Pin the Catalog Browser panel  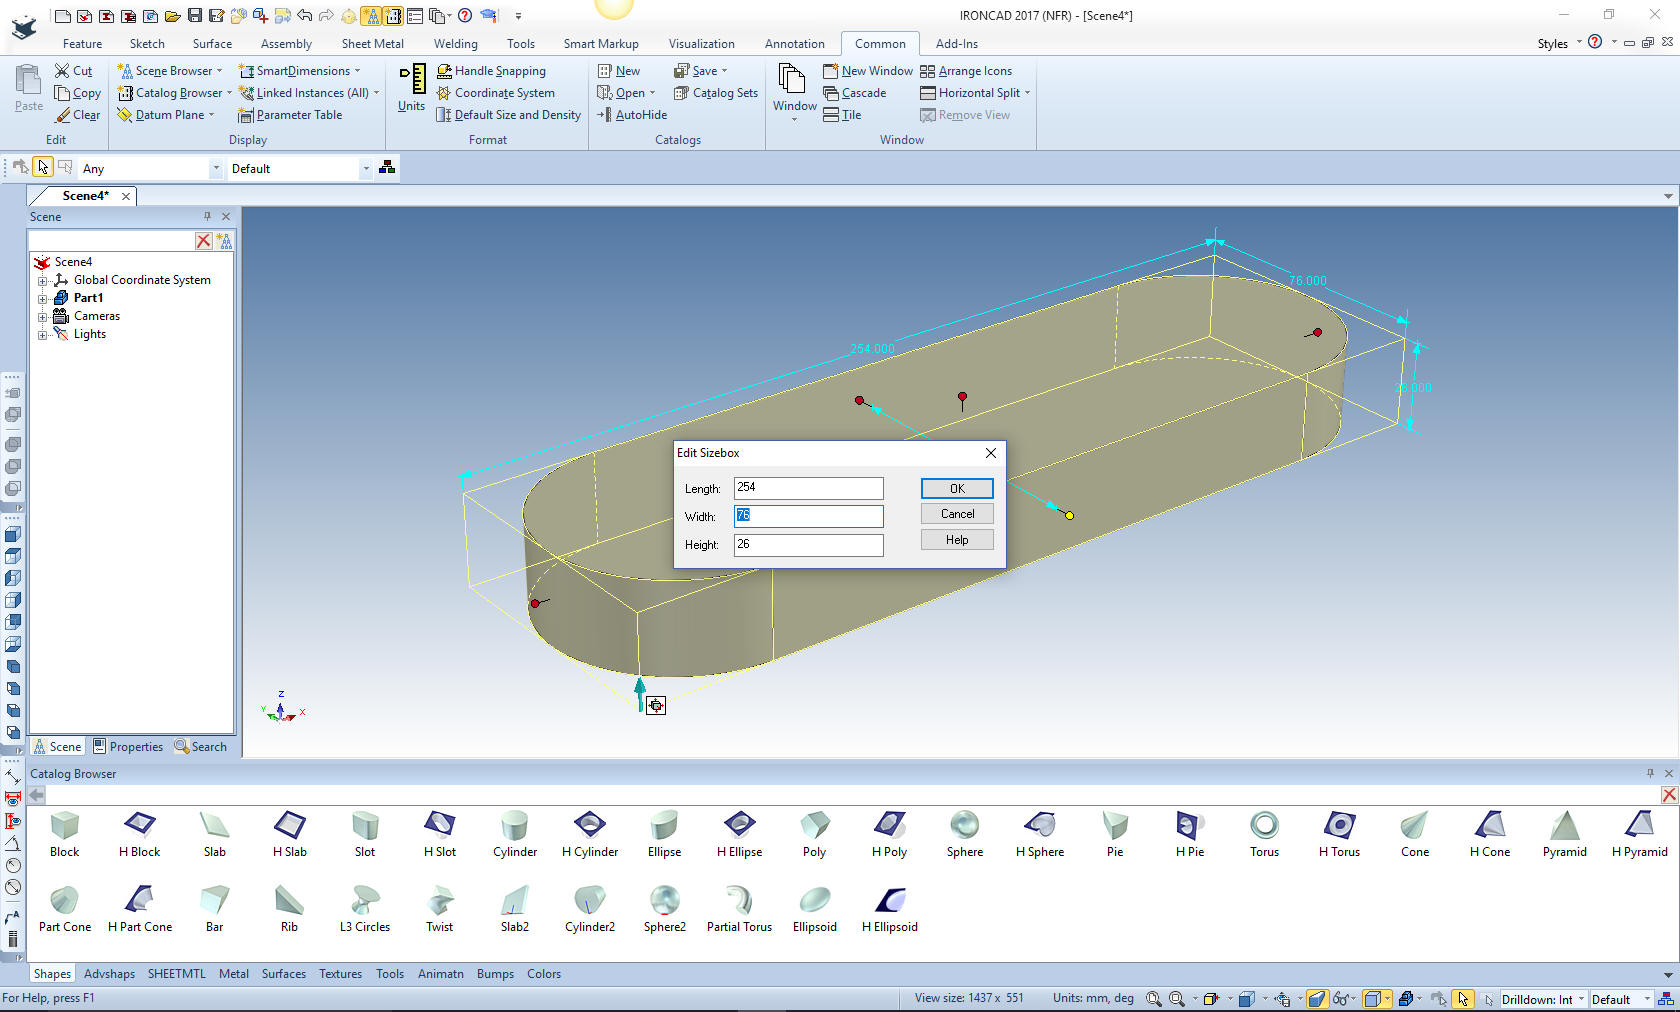pos(1650,773)
